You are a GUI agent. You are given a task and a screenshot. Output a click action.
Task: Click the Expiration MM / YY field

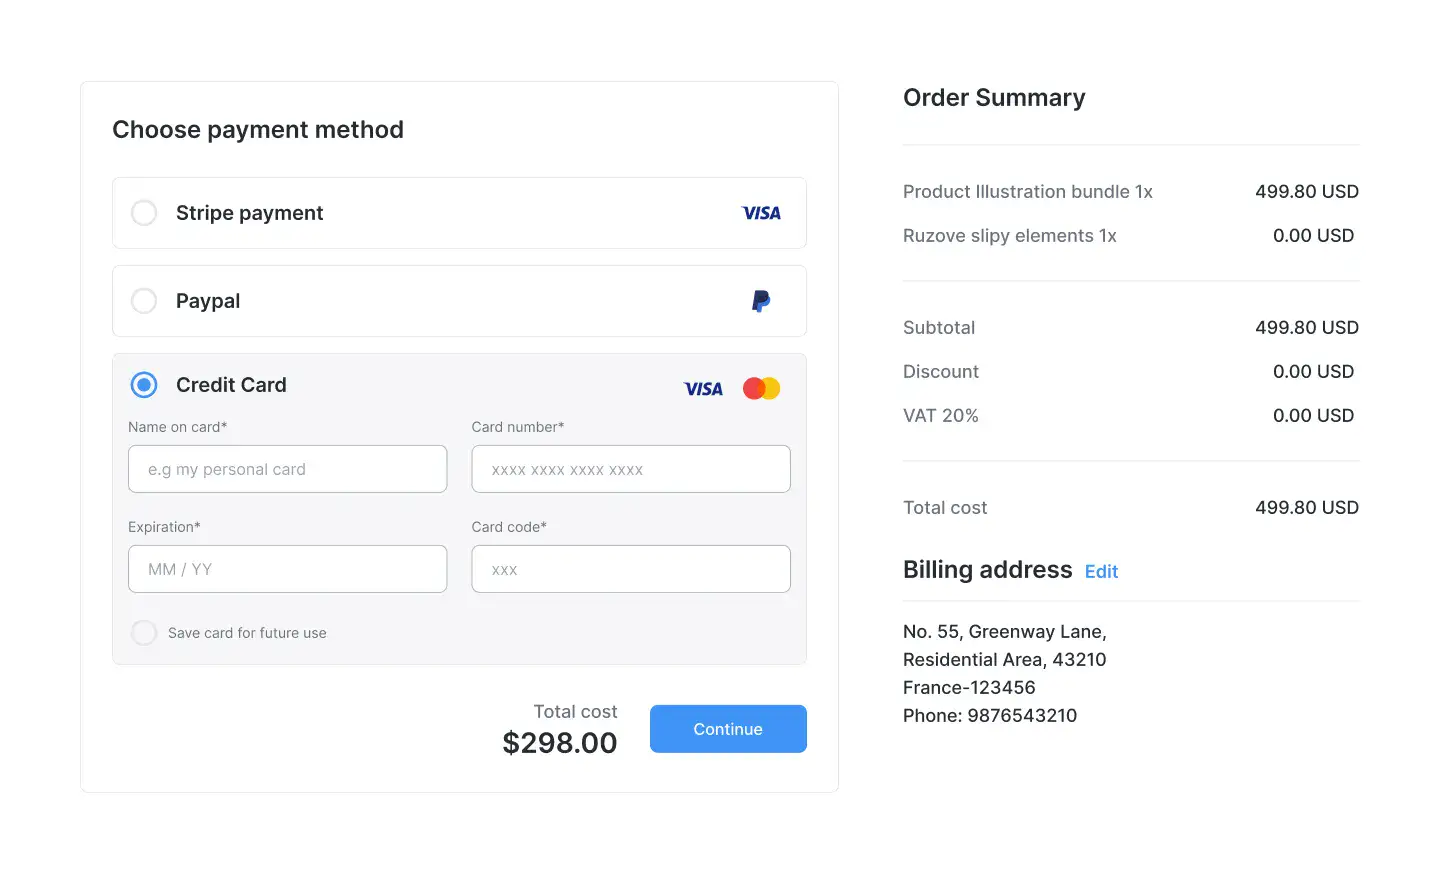(287, 569)
